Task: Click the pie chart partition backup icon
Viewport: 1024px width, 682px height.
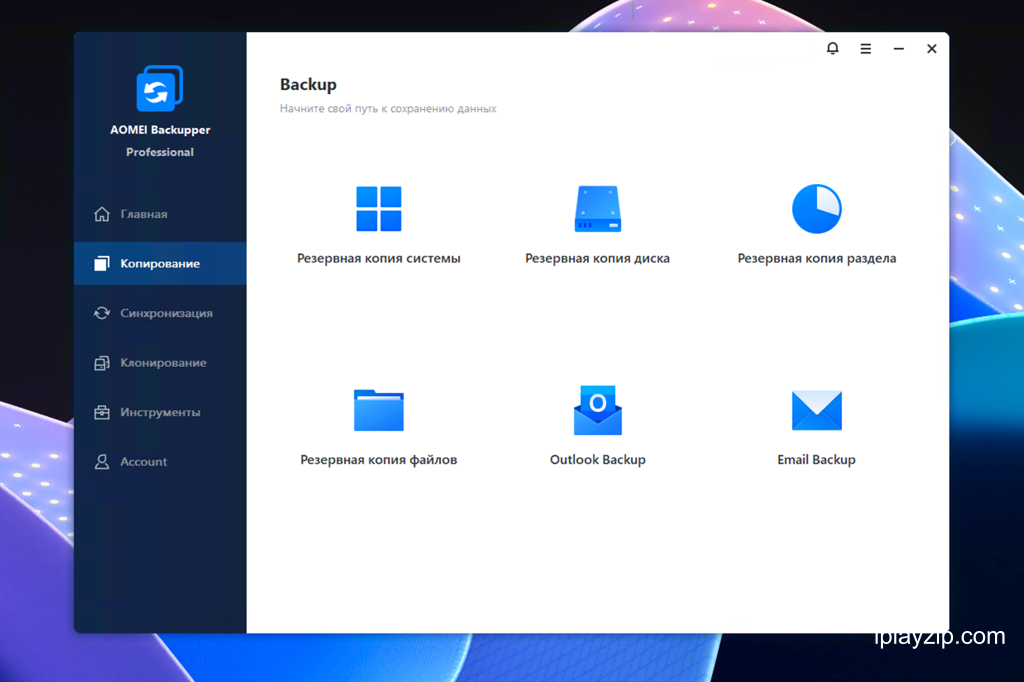Action: (x=816, y=209)
